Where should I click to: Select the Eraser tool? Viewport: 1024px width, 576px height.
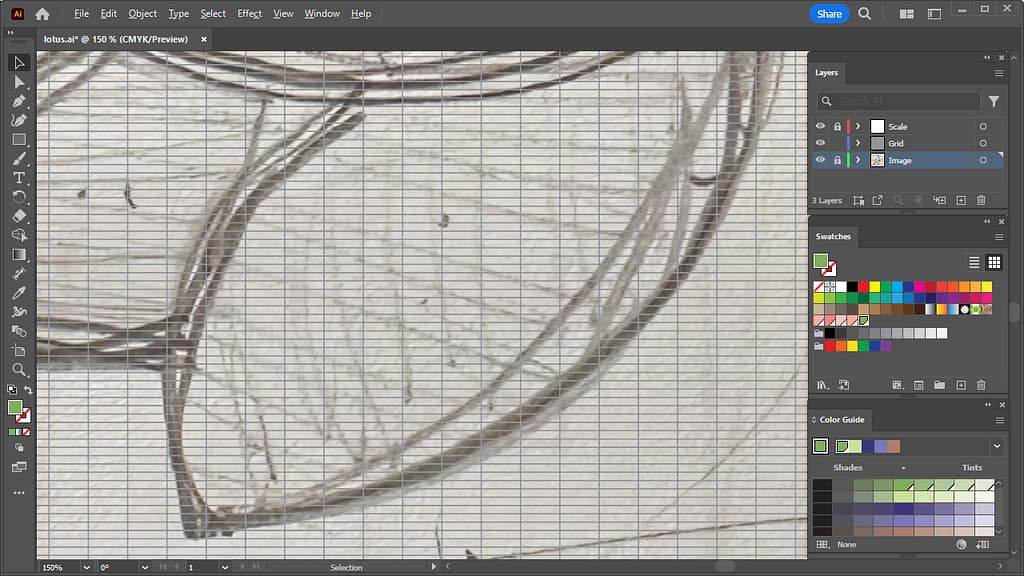click(x=19, y=216)
